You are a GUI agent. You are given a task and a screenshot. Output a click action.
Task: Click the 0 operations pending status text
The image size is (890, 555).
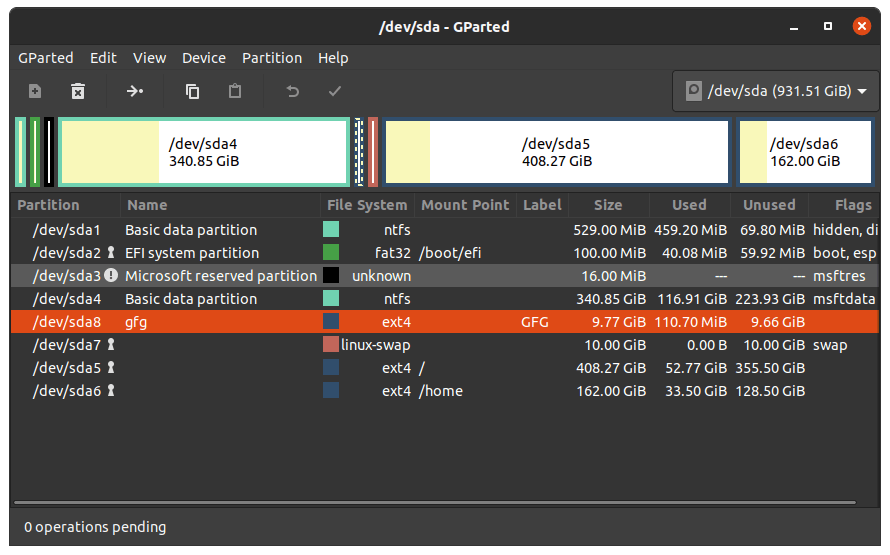pyautogui.click(x=95, y=527)
